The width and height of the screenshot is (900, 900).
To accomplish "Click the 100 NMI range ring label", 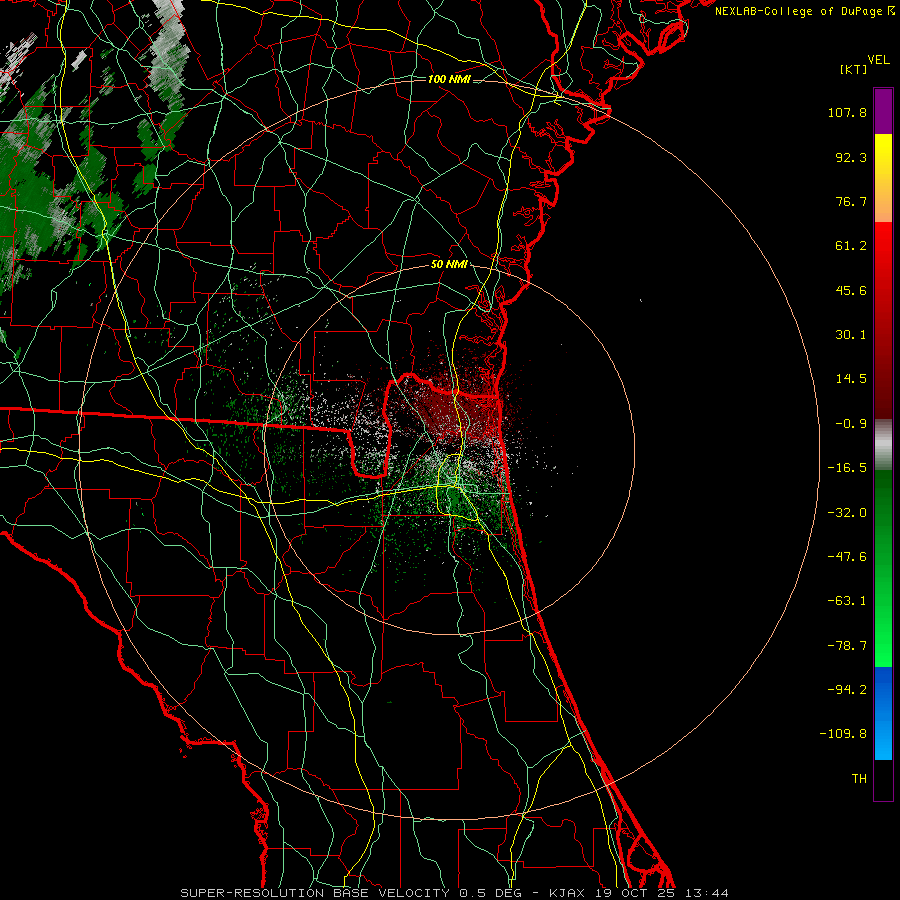I will point(449,79).
